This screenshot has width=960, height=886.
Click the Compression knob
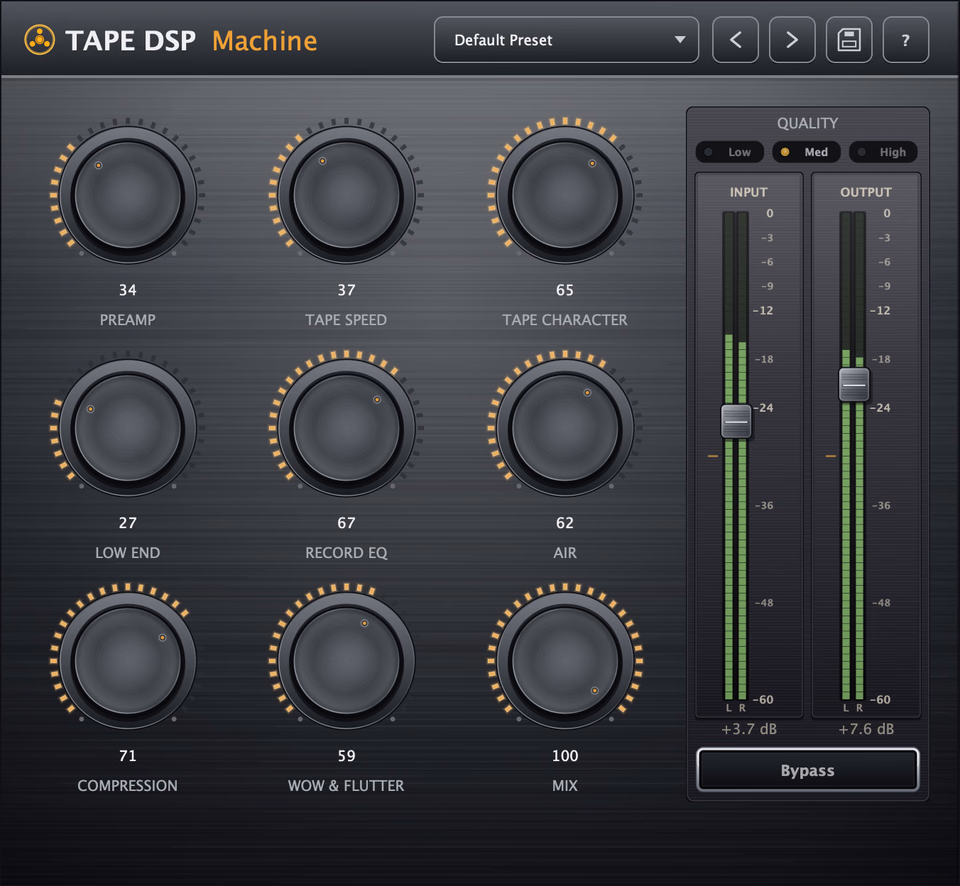pos(128,661)
